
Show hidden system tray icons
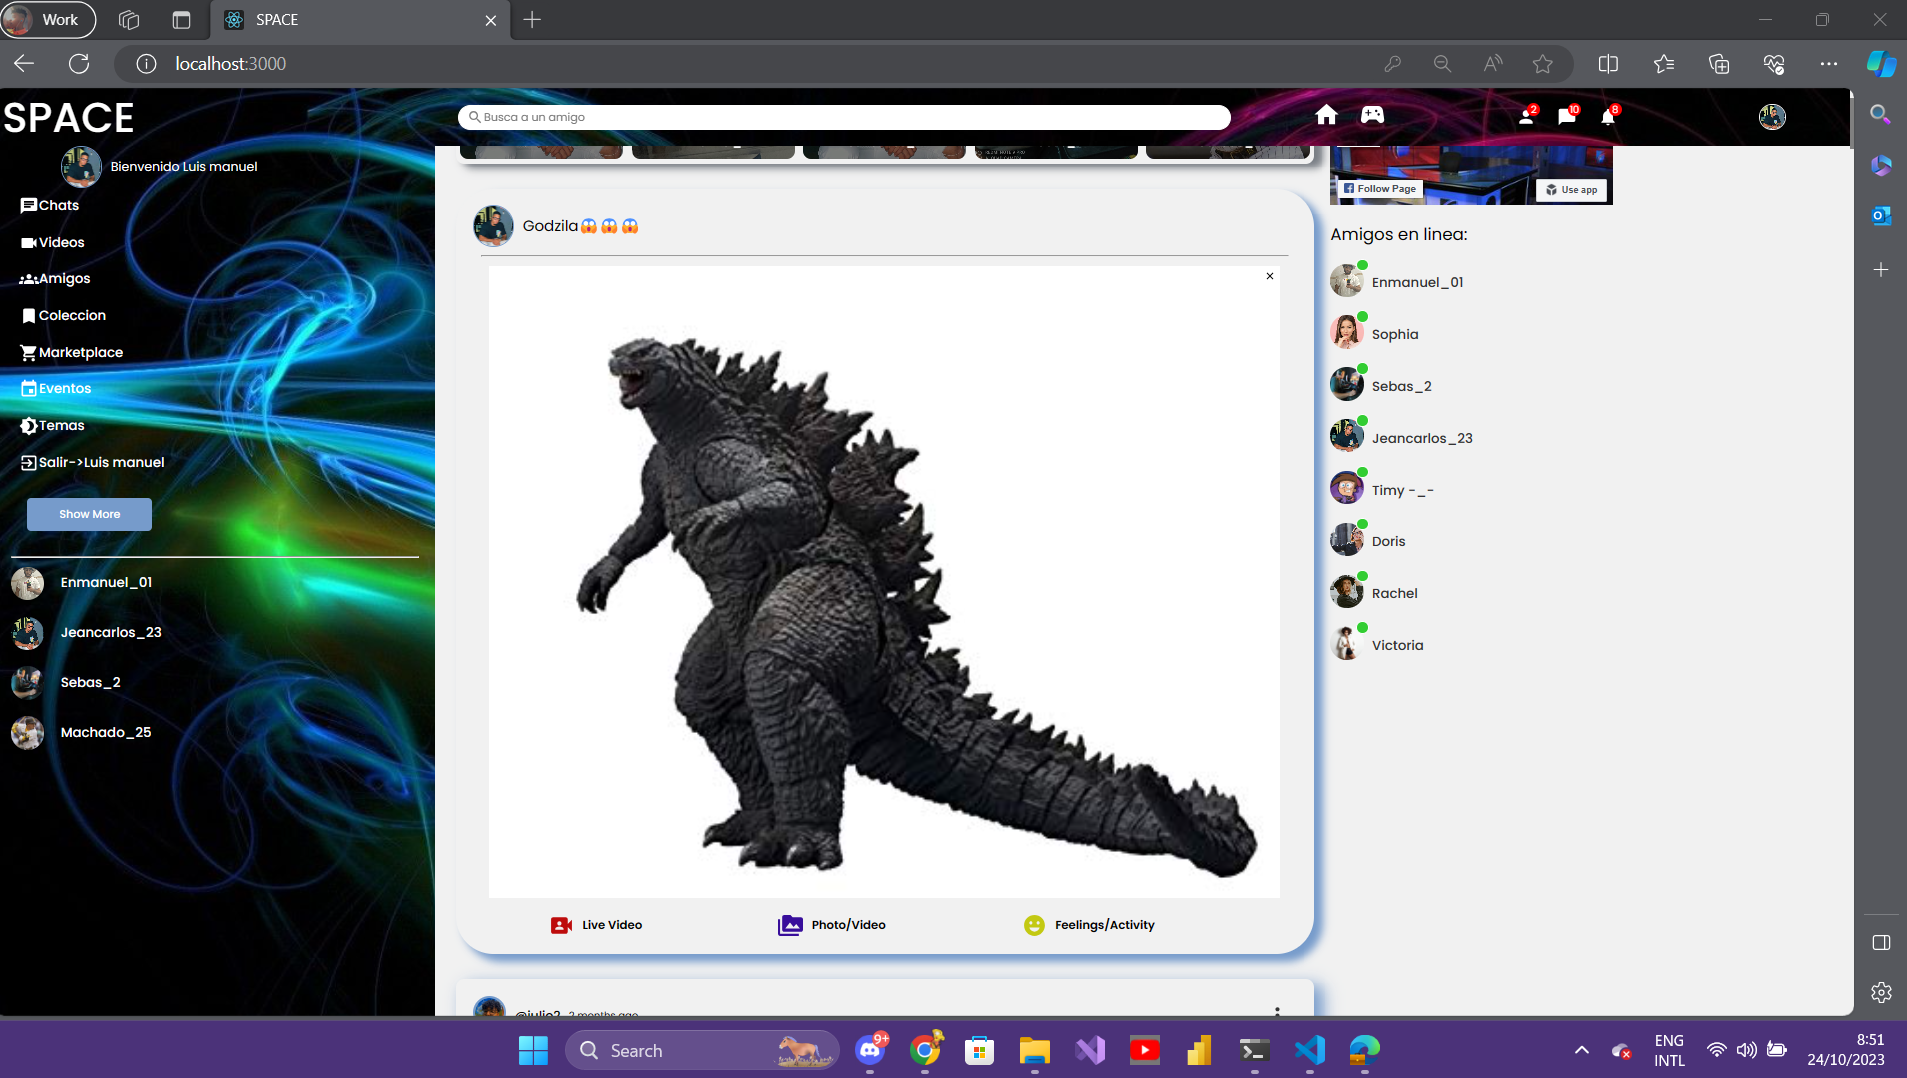[x=1581, y=1050]
